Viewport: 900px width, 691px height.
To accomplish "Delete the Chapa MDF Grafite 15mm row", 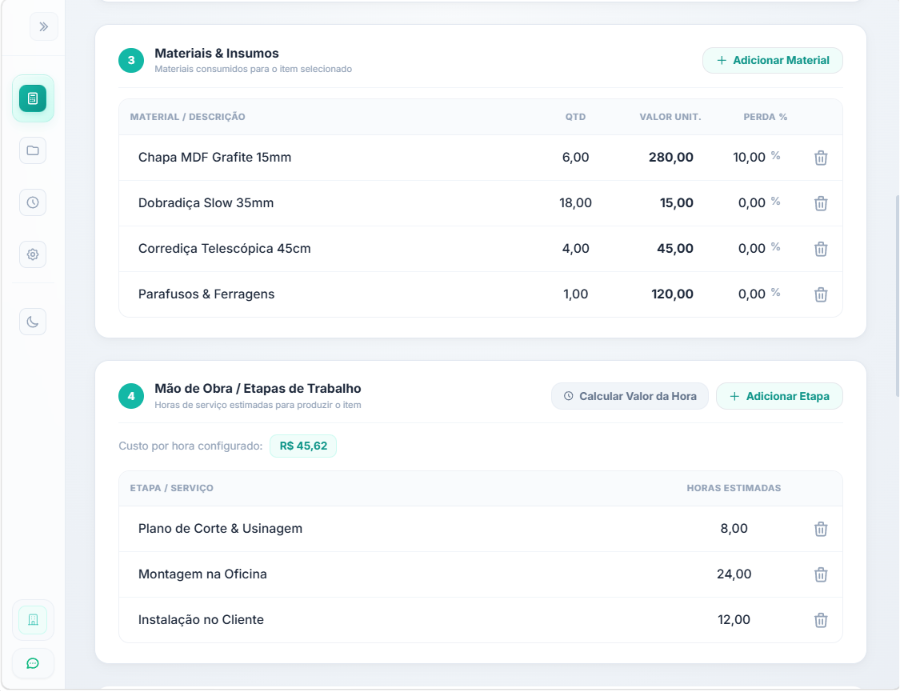I will [821, 158].
